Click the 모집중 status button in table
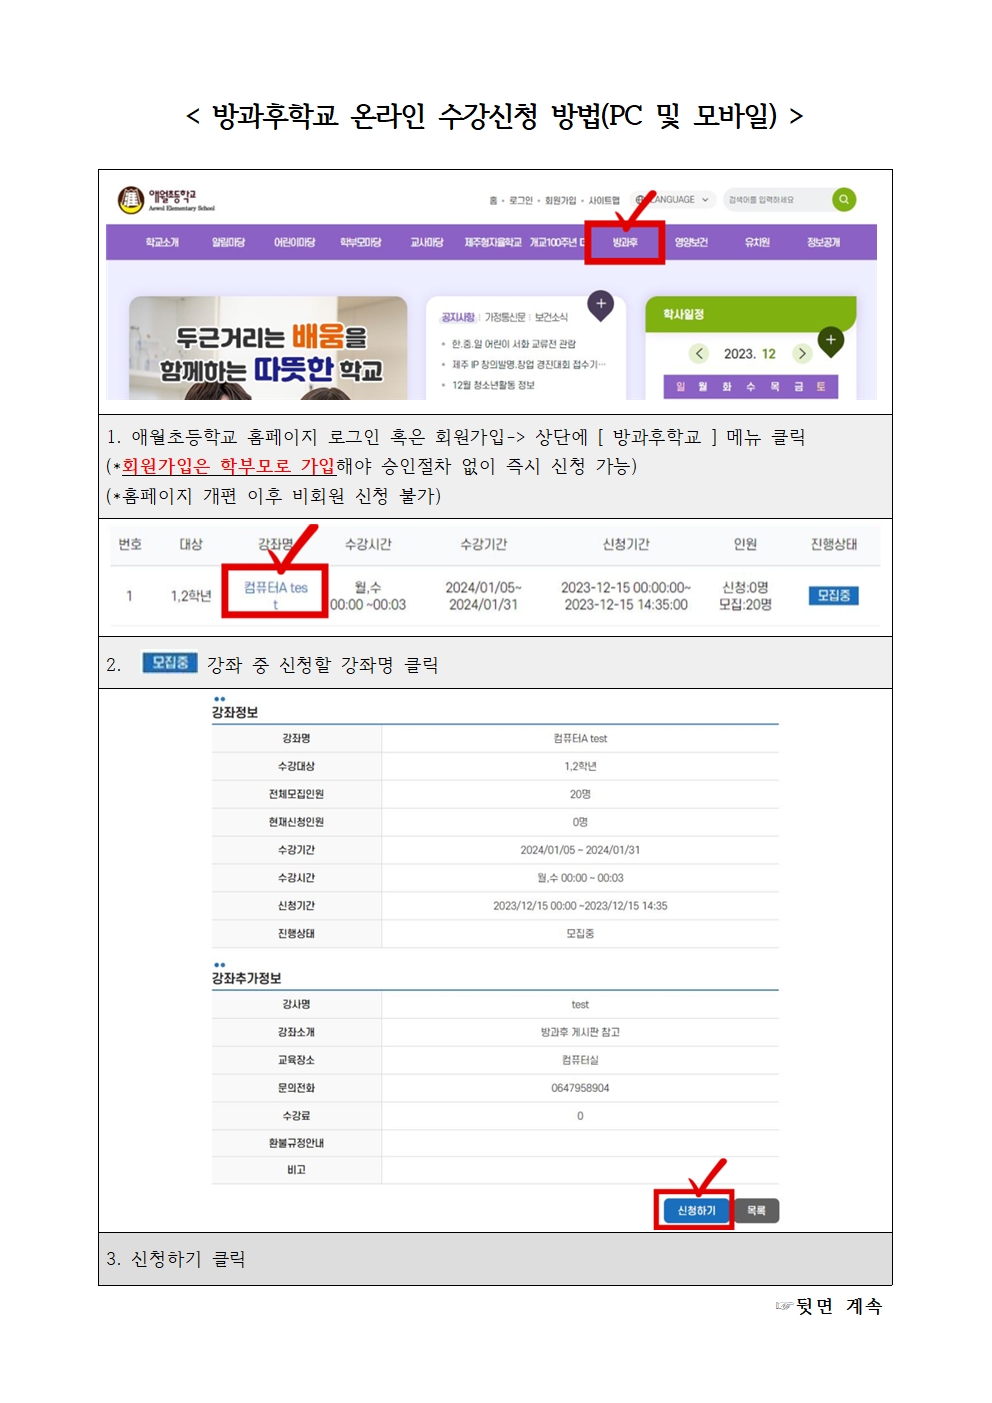 pyautogui.click(x=833, y=596)
